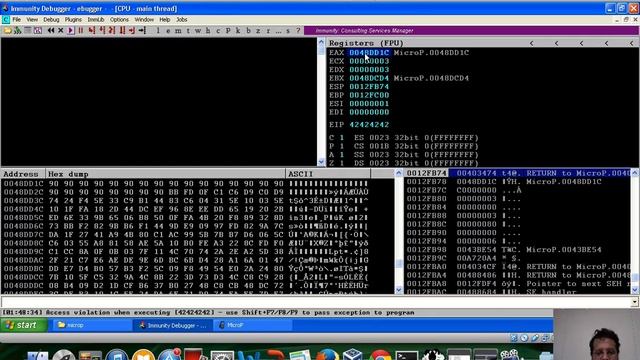This screenshot has height=360, width=640.
Task: Select stack row 0012FB74 RETURN to MicroP
Action: [518, 173]
